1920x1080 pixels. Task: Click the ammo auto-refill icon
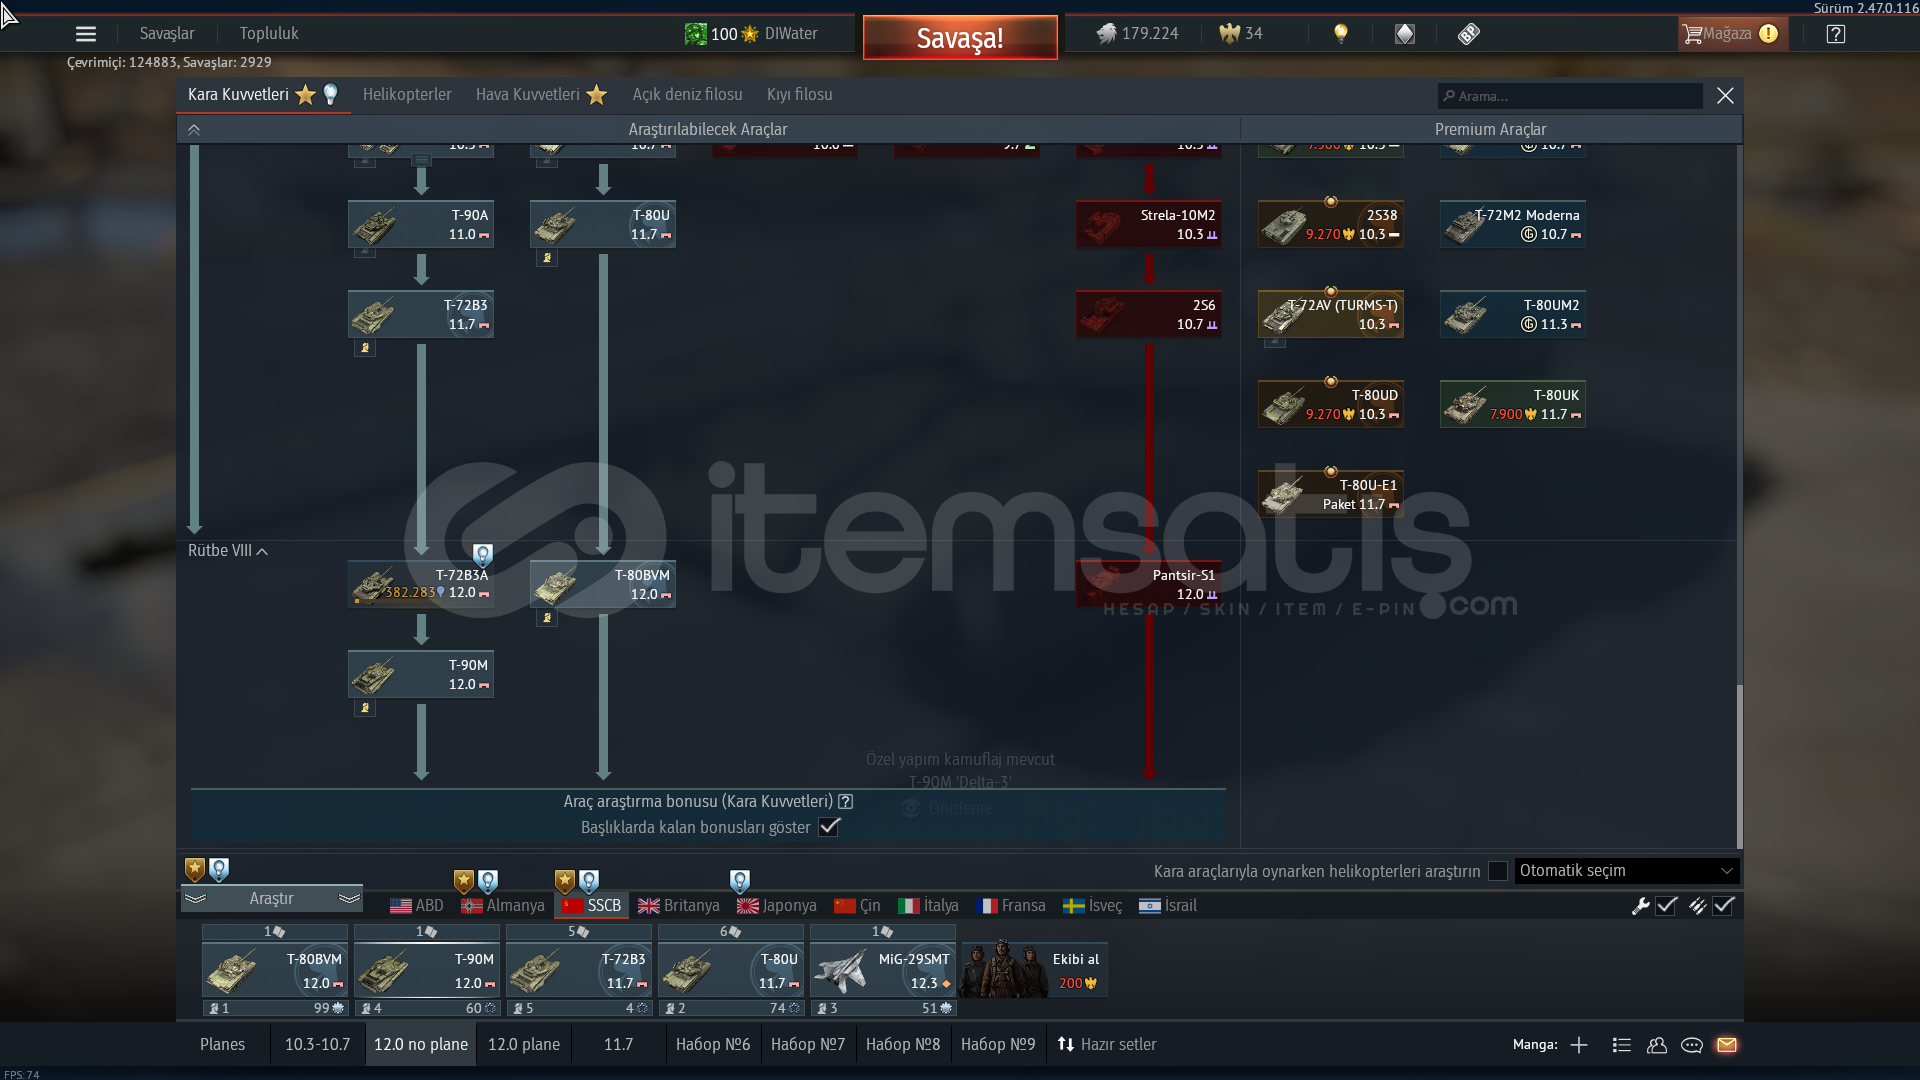click(1698, 906)
